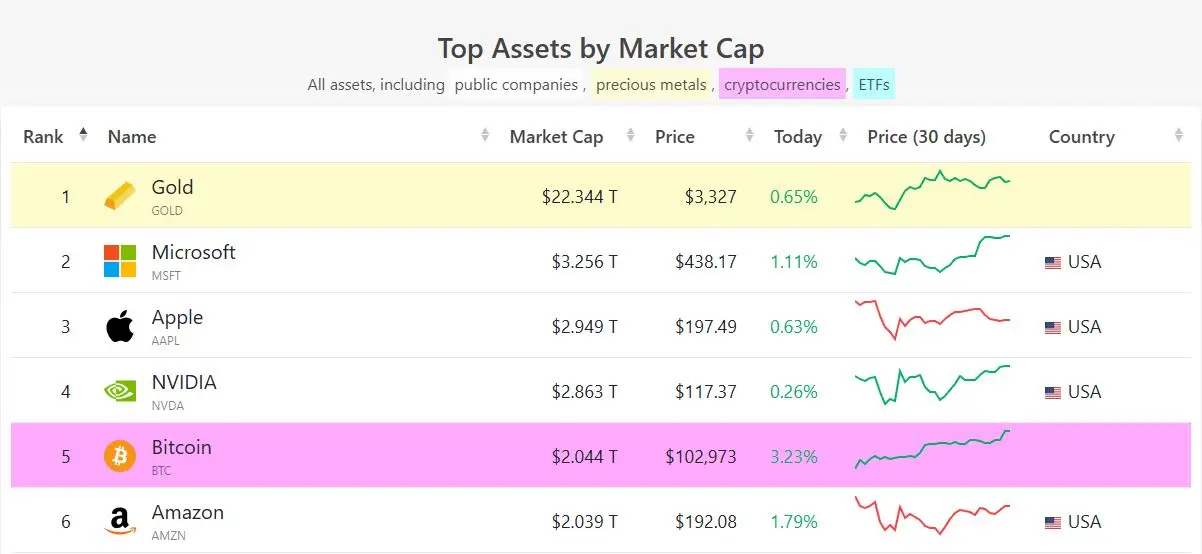The height and width of the screenshot is (554, 1202).
Task: Sort by the Price column header
Action: [675, 137]
